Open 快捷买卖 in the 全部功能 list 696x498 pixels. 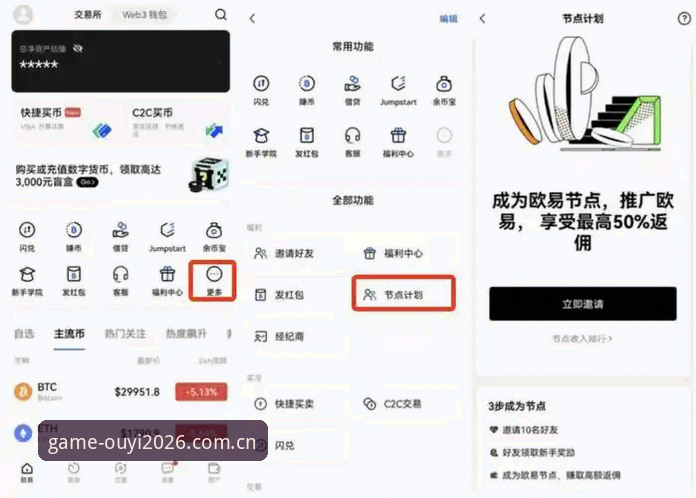[284, 404]
